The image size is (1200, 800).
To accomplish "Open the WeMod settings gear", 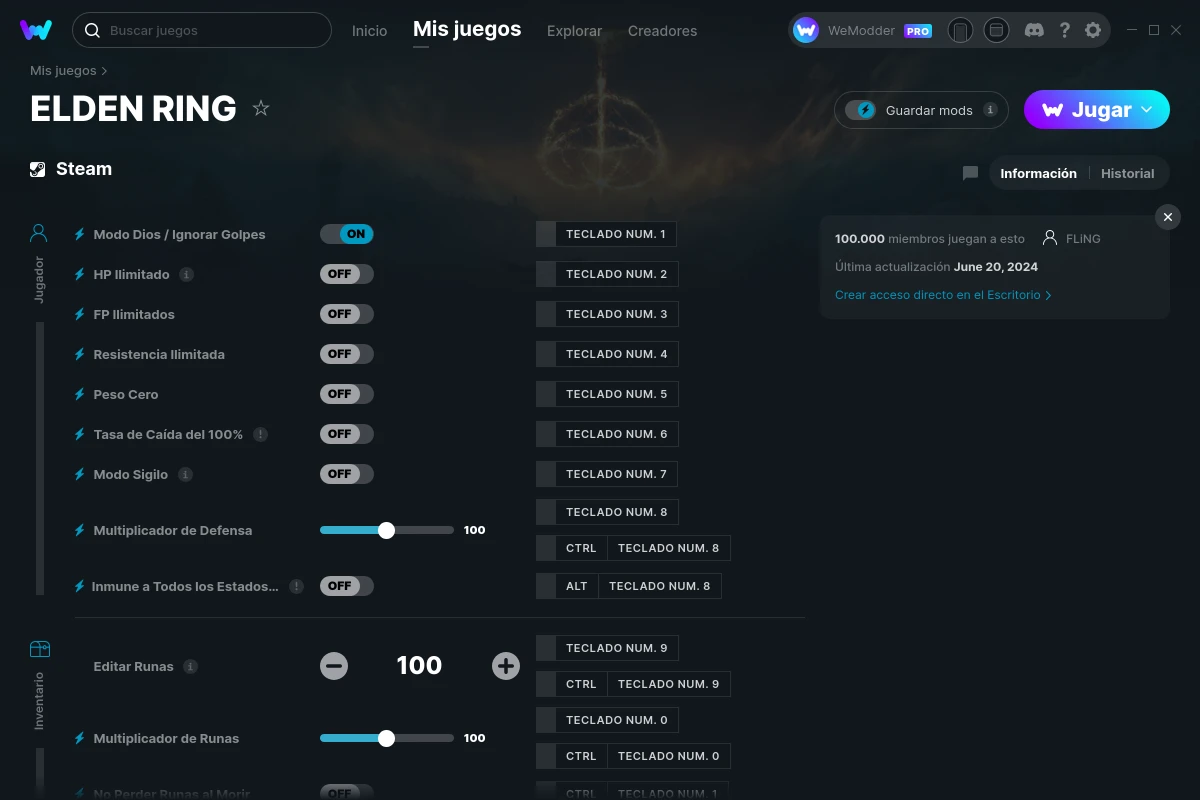I will point(1093,30).
